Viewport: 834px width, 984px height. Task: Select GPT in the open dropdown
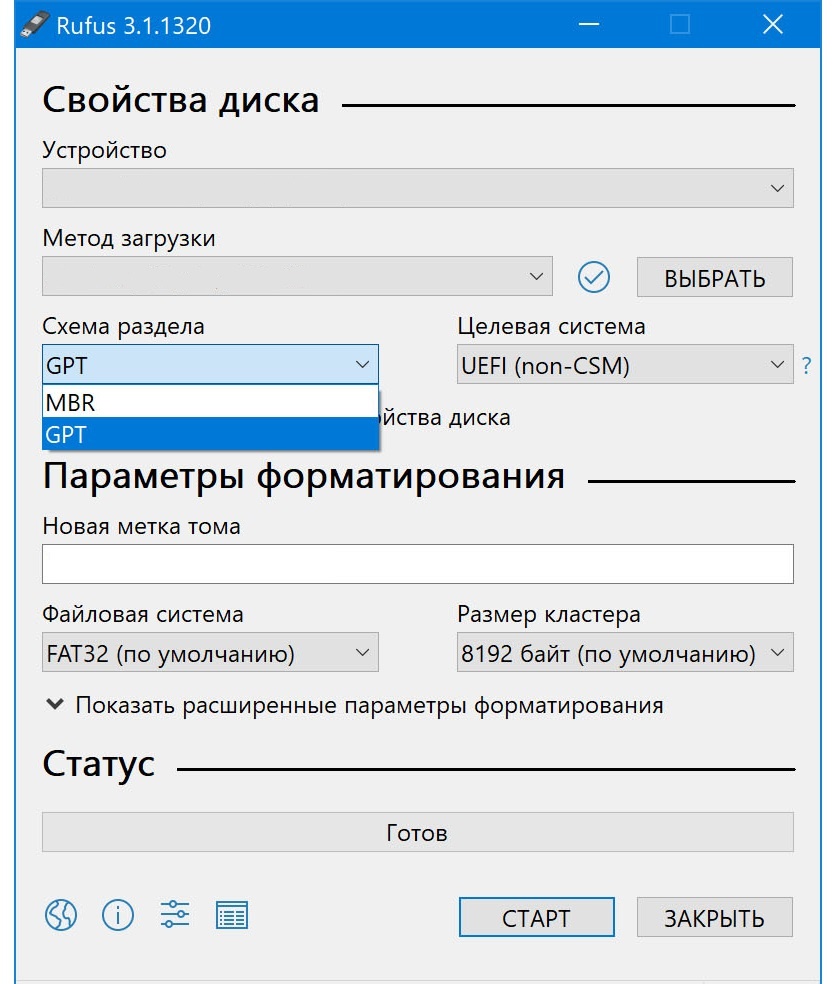coord(210,435)
